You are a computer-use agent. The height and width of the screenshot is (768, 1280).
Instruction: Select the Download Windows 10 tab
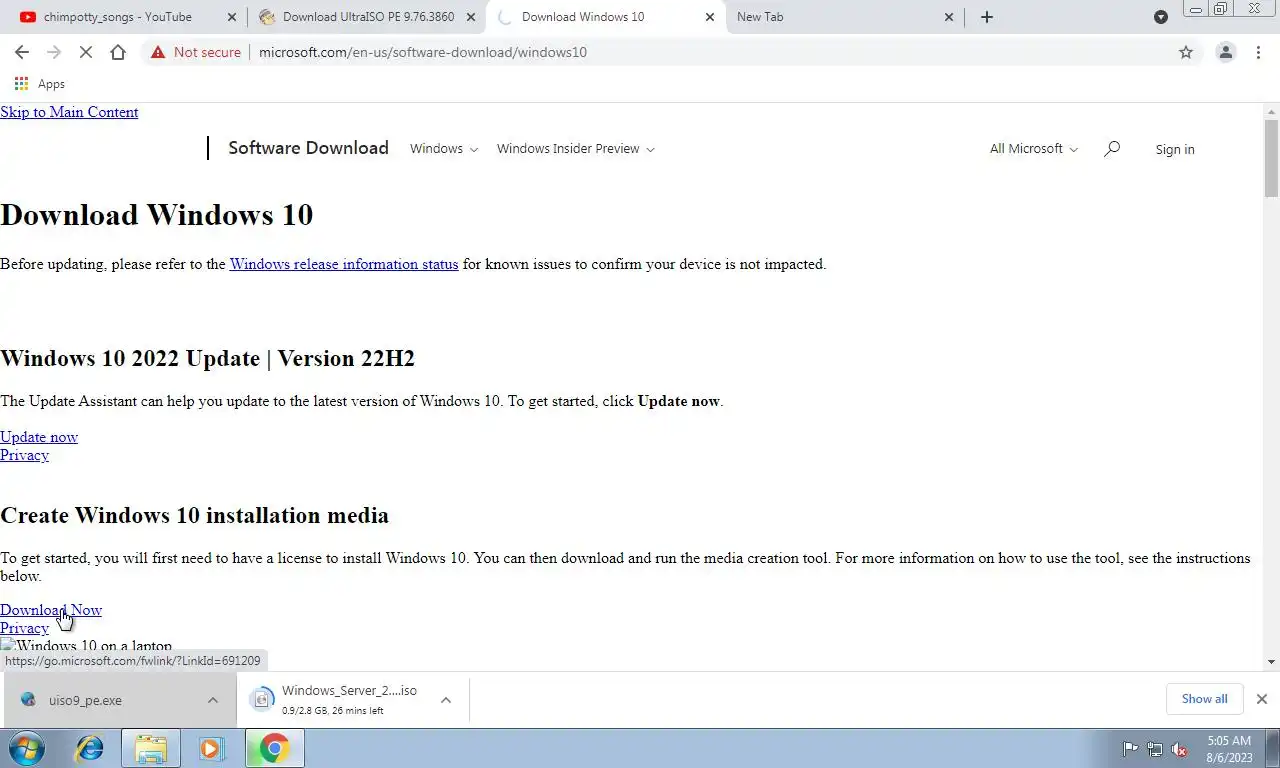point(605,17)
